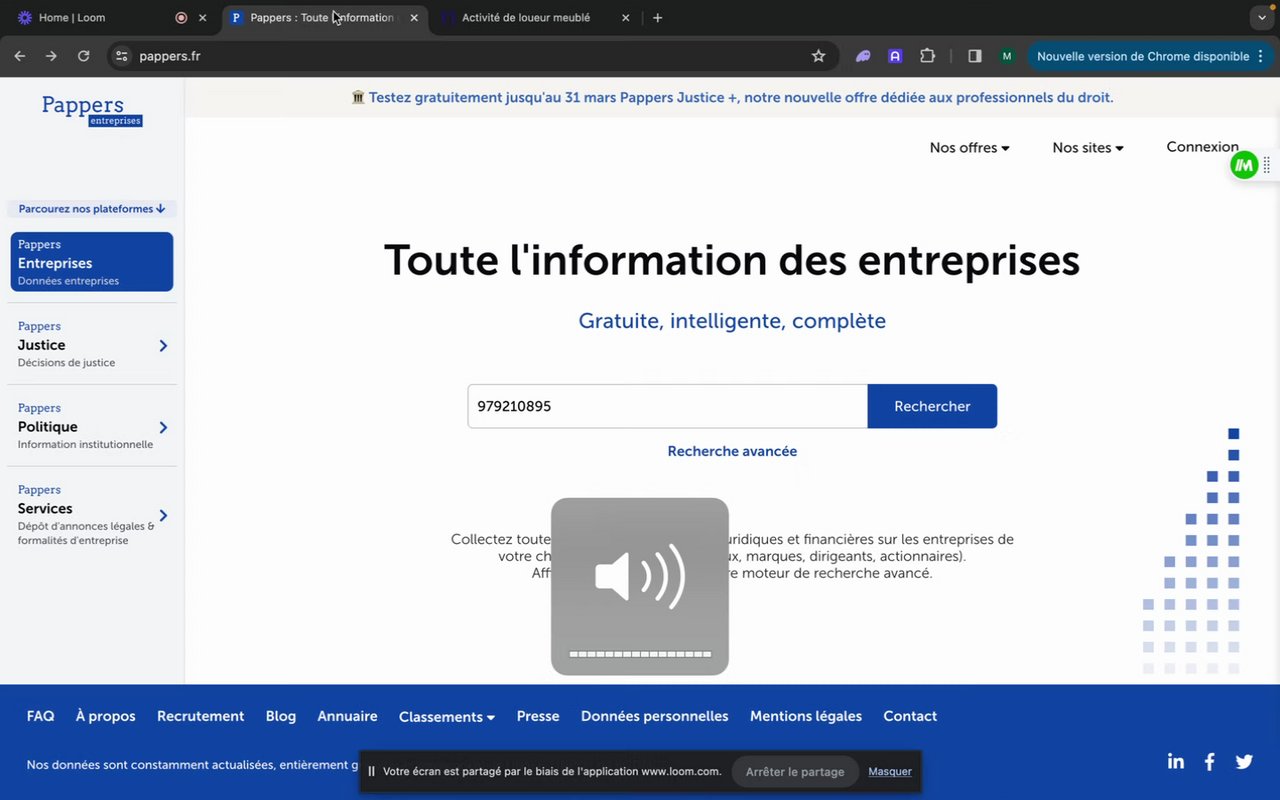The image size is (1280, 800).
Task: Click Connexion to log in
Action: (x=1202, y=147)
